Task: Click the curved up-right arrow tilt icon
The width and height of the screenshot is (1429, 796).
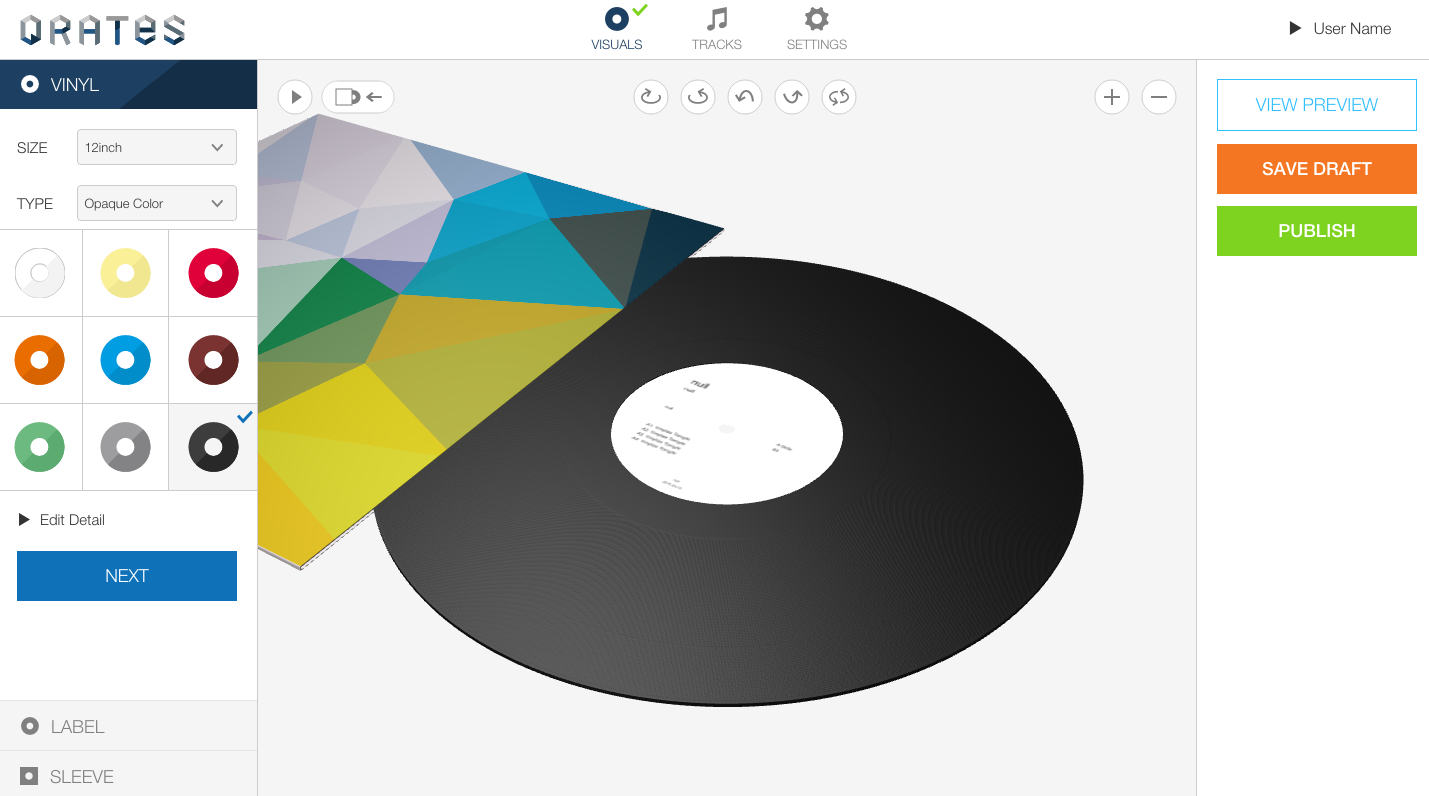Action: tap(792, 97)
